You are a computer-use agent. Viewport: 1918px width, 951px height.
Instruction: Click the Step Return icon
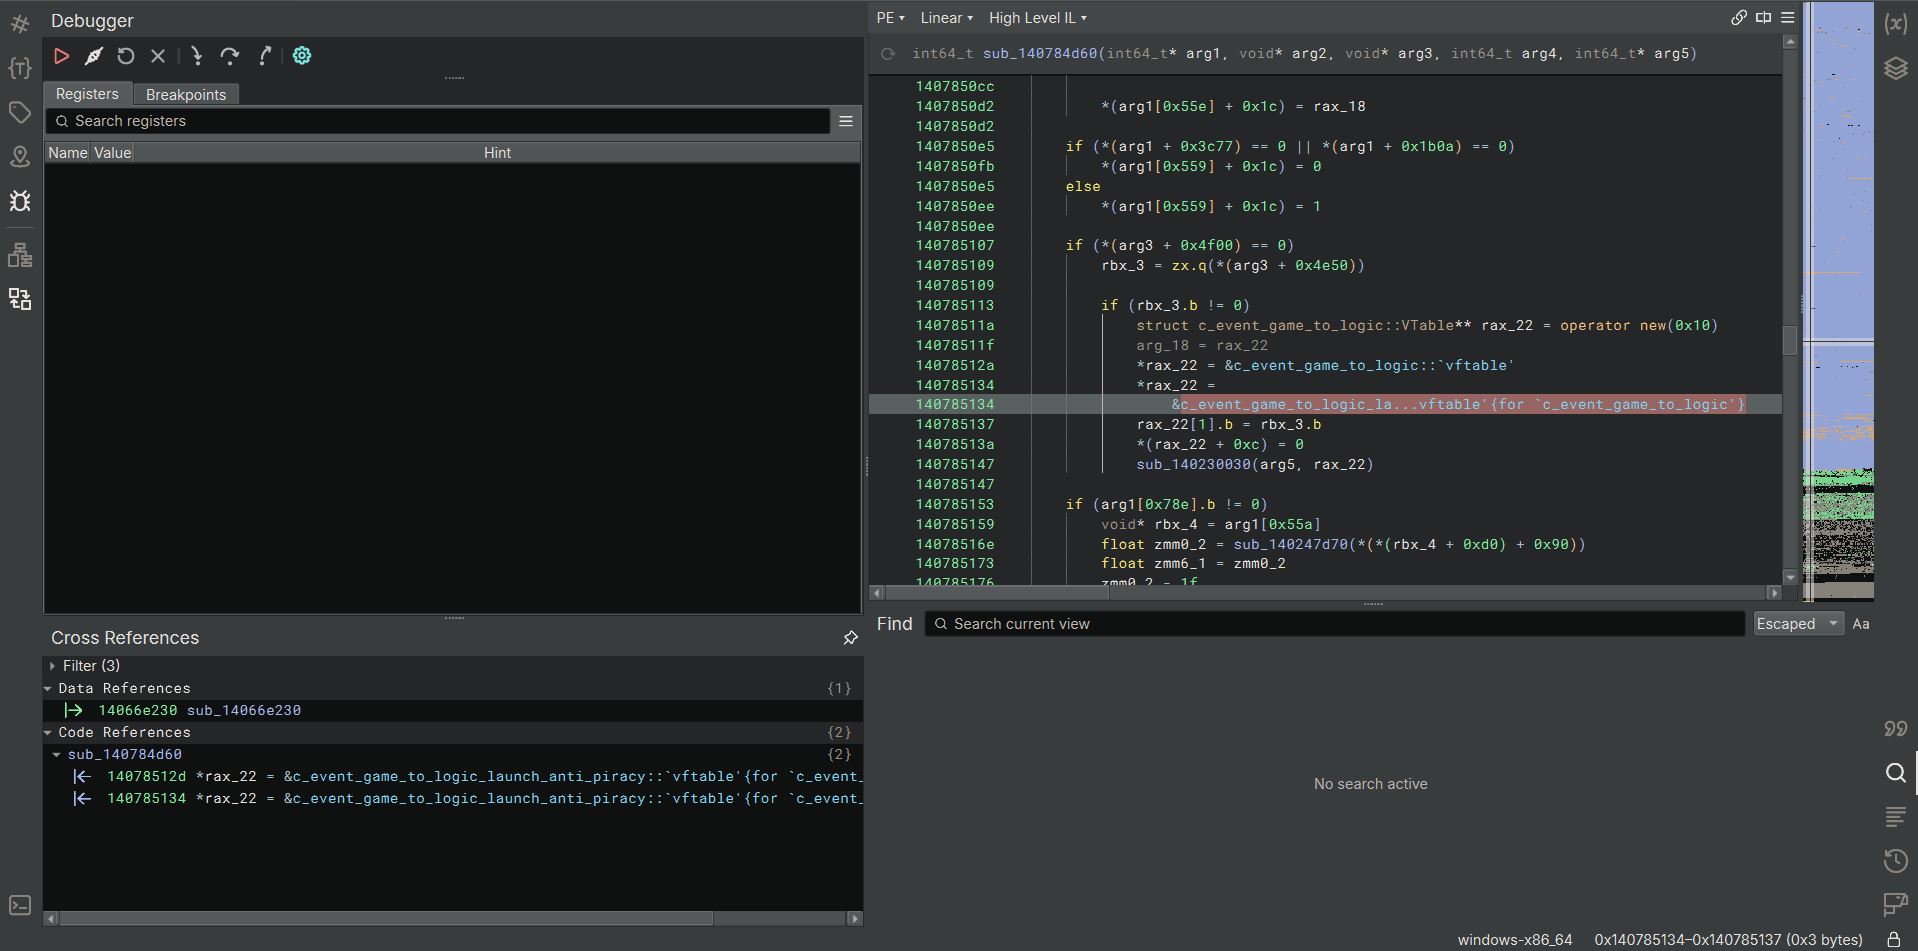pos(264,56)
